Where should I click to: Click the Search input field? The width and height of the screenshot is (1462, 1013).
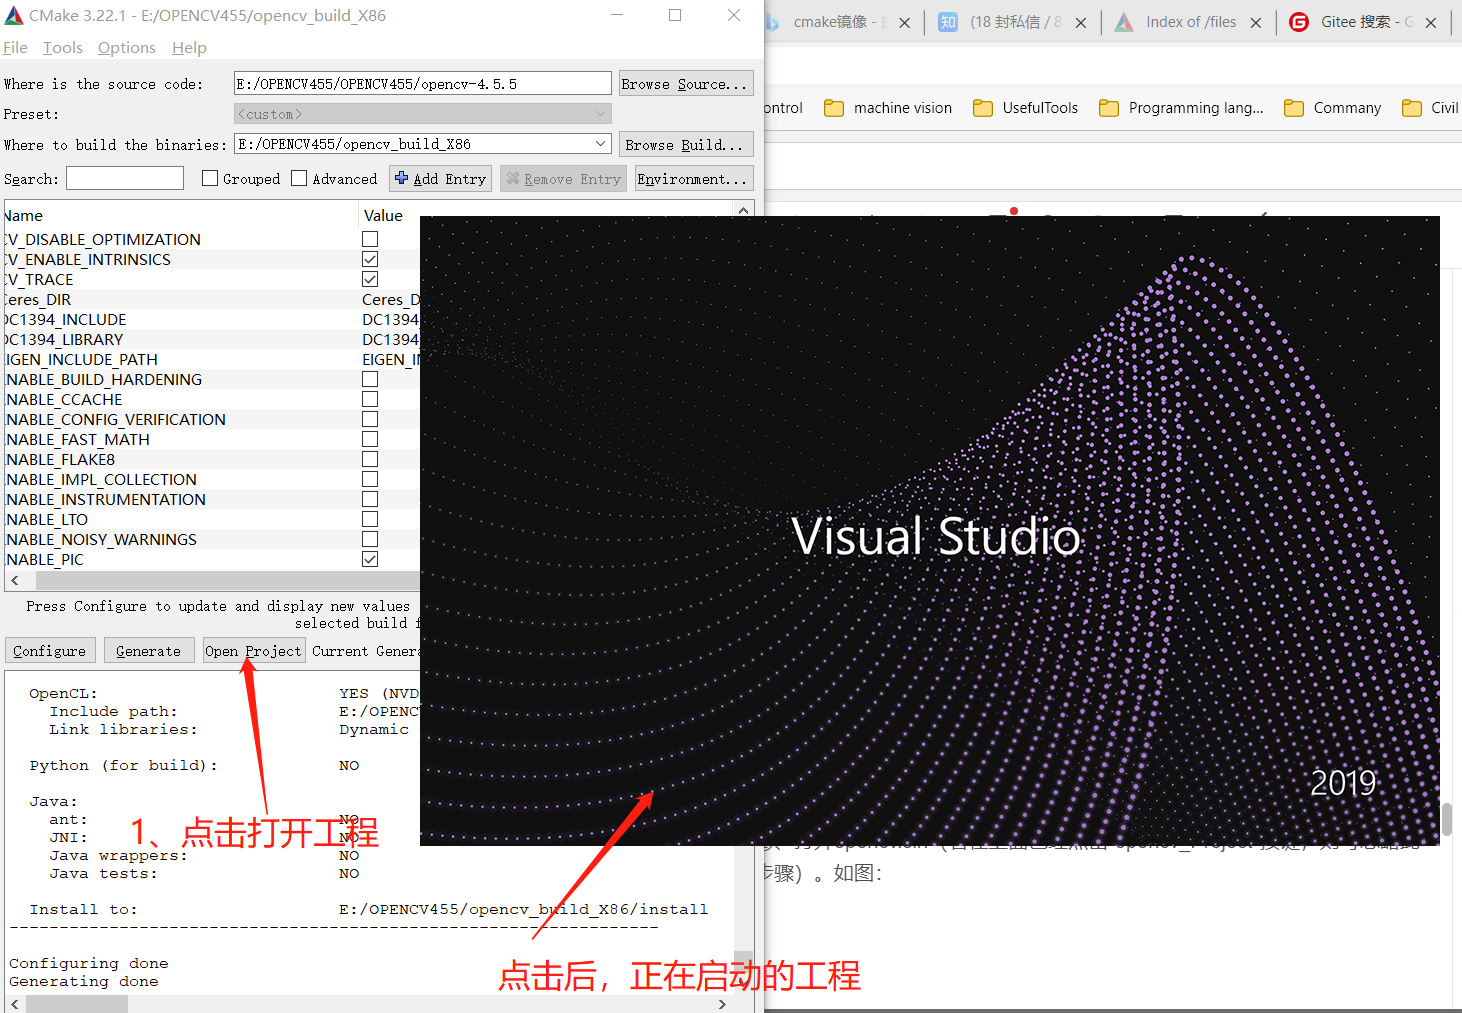[124, 178]
